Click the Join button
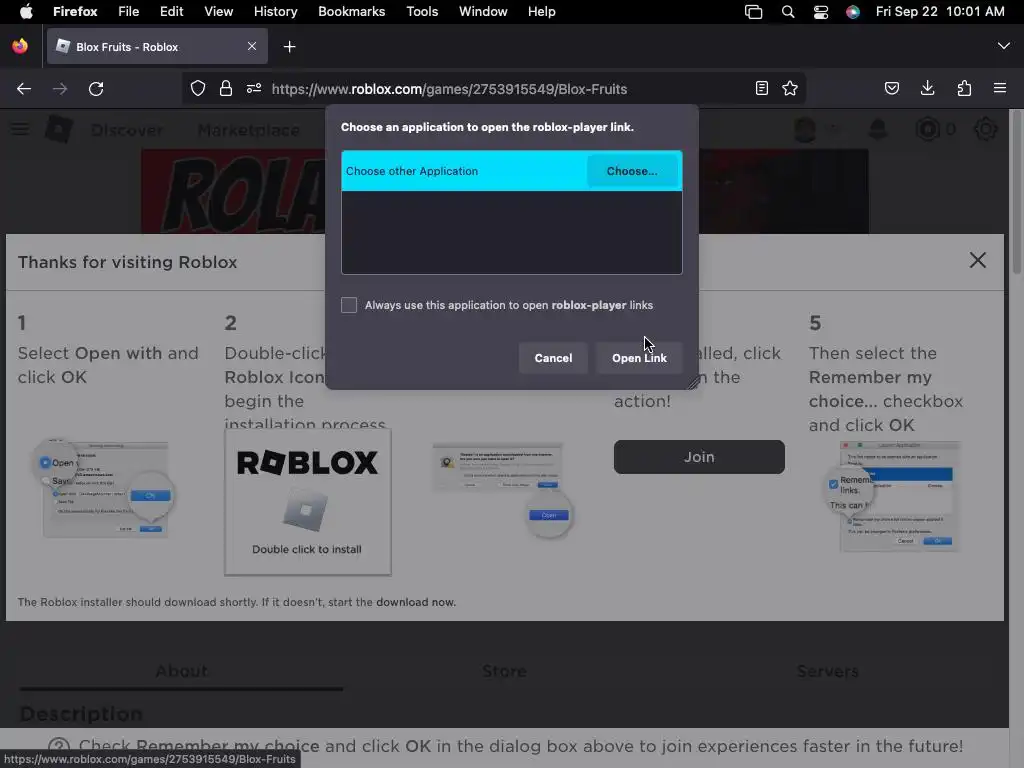1024x768 pixels. (699, 456)
